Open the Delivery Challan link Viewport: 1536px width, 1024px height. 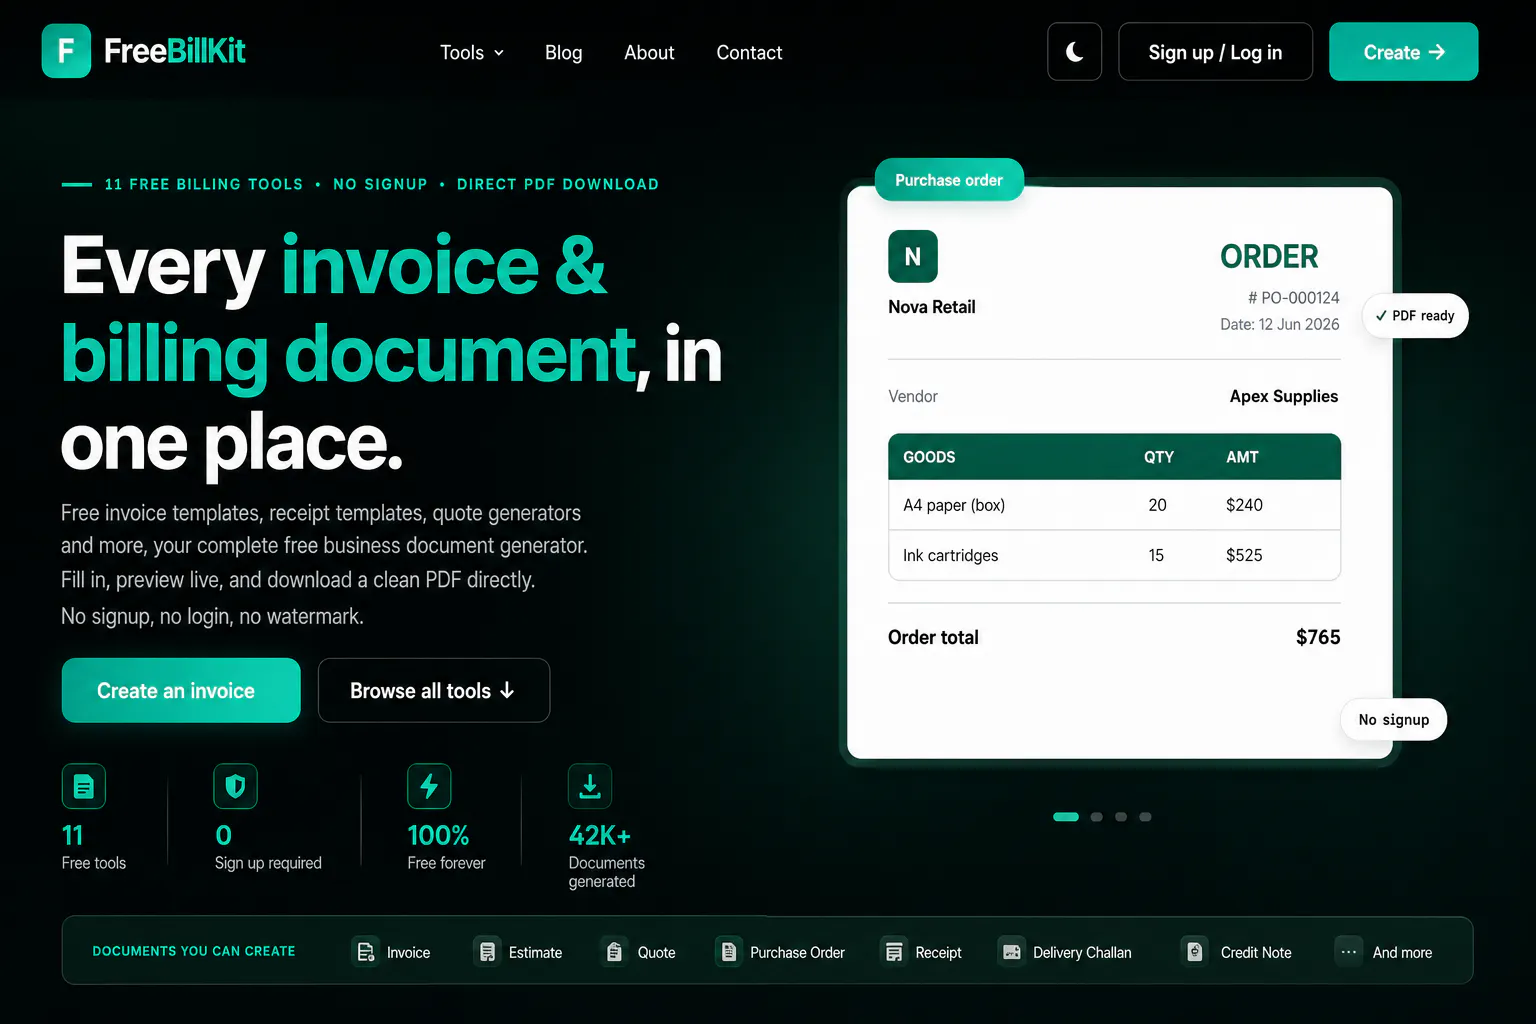1082,953
